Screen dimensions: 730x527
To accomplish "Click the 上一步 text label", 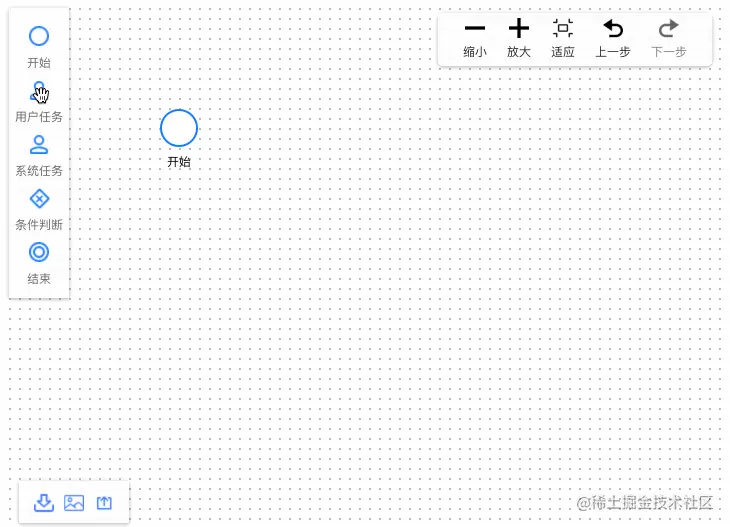I will (x=613, y=52).
